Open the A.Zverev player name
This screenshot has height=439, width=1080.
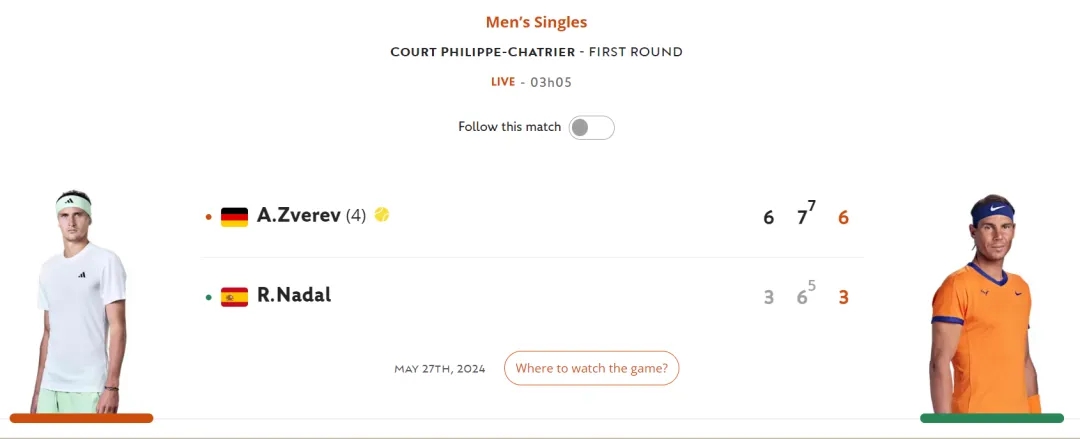[299, 215]
